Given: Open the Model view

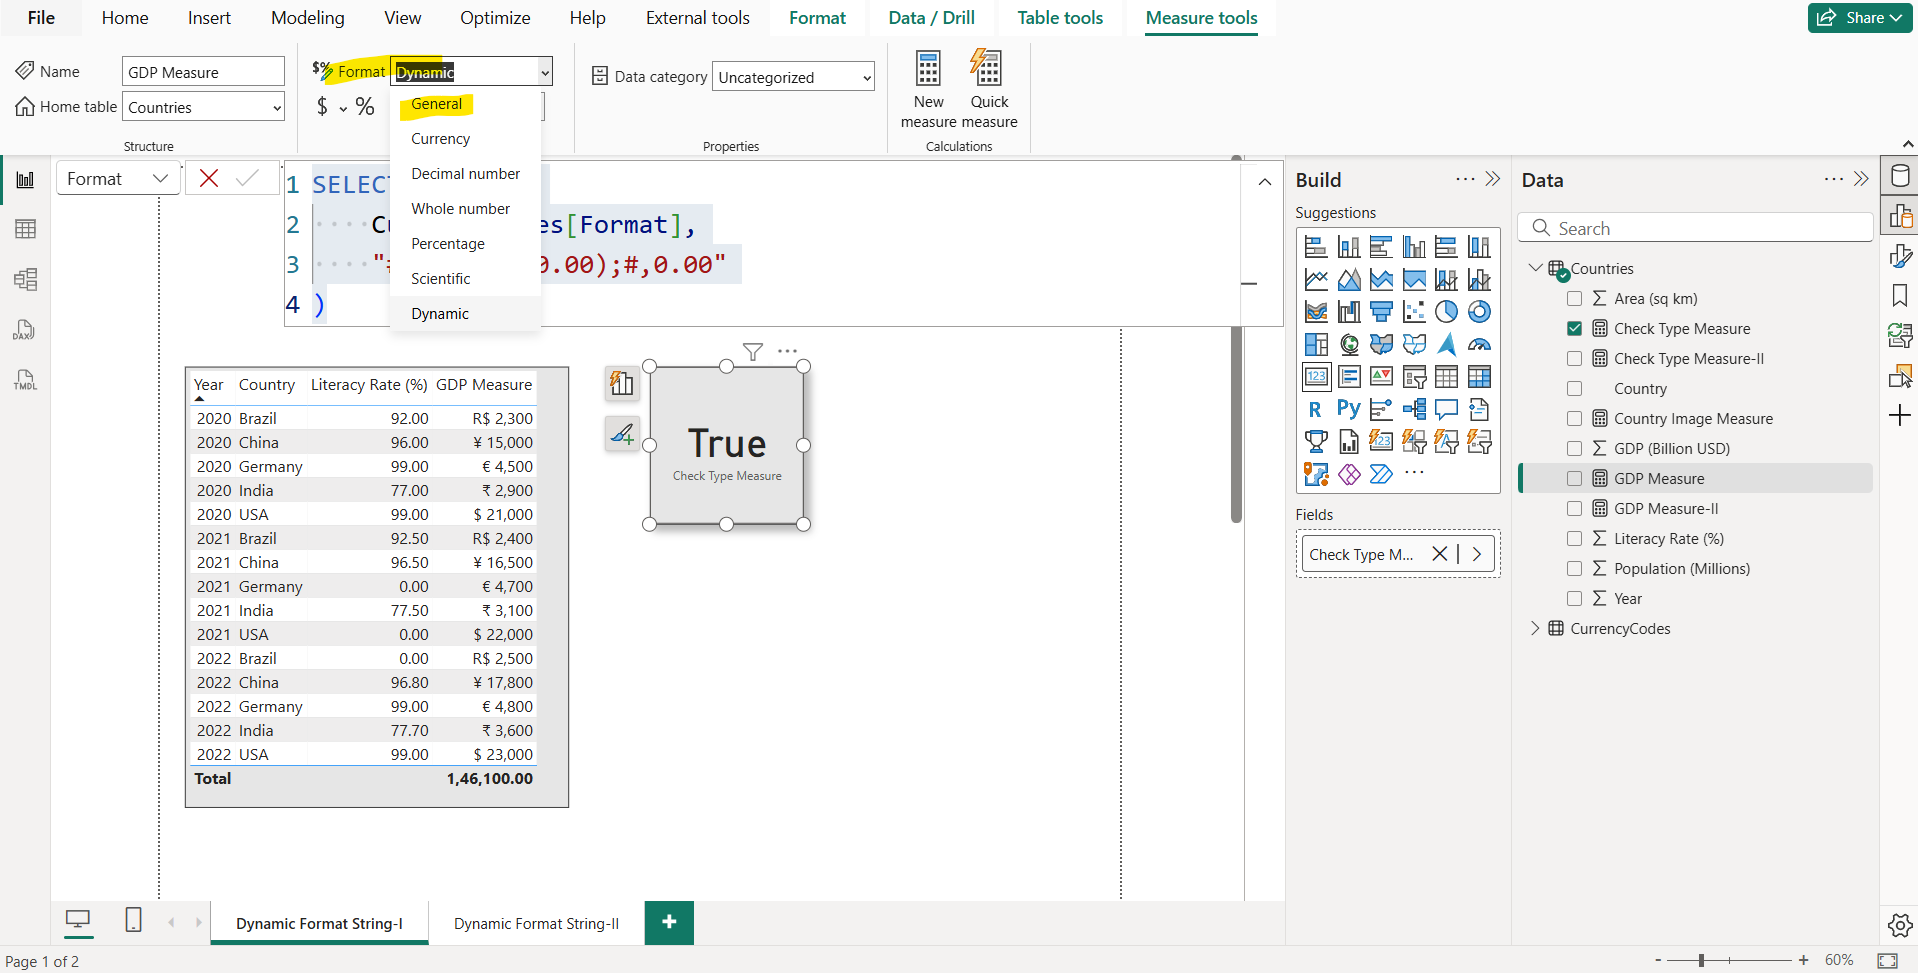Looking at the screenshot, I should pyautogui.click(x=25, y=280).
